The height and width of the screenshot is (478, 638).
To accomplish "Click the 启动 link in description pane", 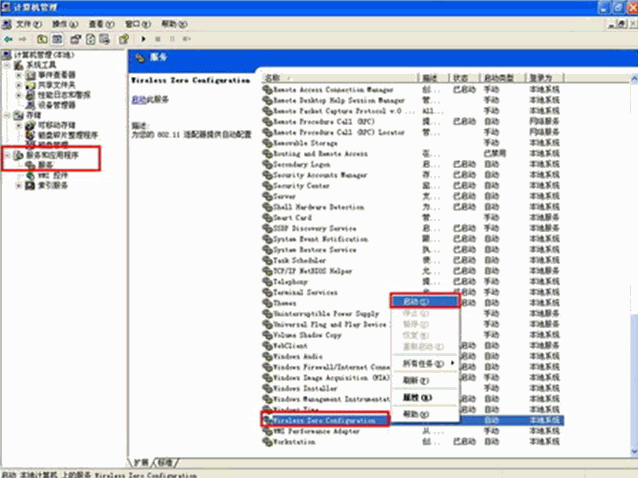I will click(x=137, y=100).
